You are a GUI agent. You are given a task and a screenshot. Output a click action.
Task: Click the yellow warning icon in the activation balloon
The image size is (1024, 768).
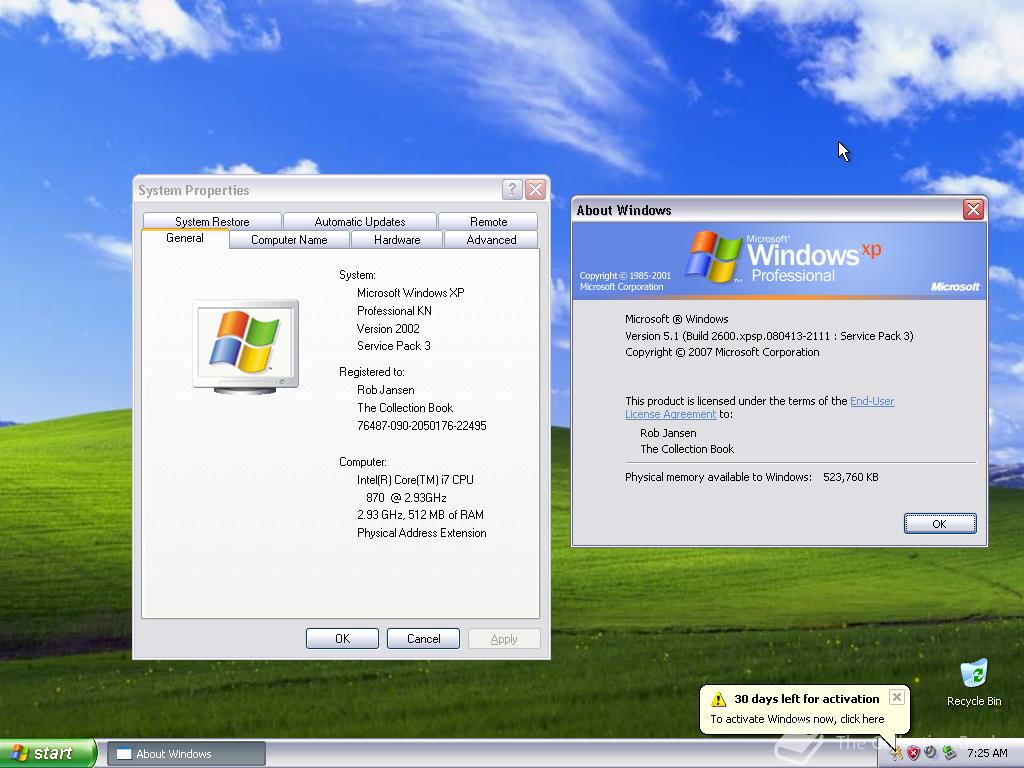718,699
